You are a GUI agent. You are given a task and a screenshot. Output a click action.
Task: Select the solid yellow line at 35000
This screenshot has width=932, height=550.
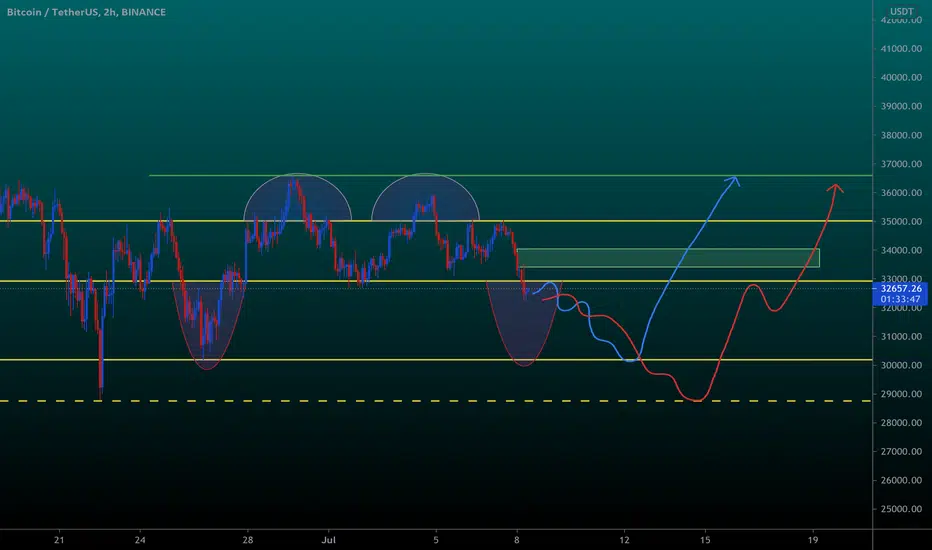pos(436,221)
